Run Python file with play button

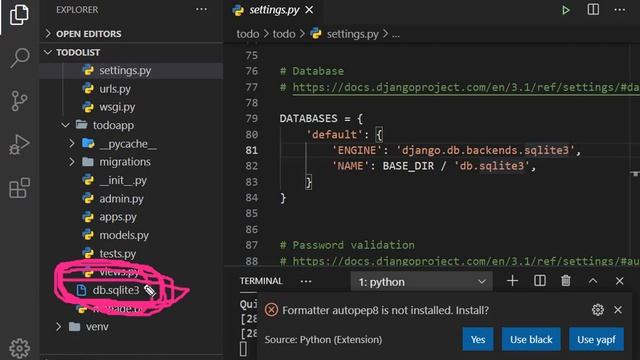click(x=565, y=10)
